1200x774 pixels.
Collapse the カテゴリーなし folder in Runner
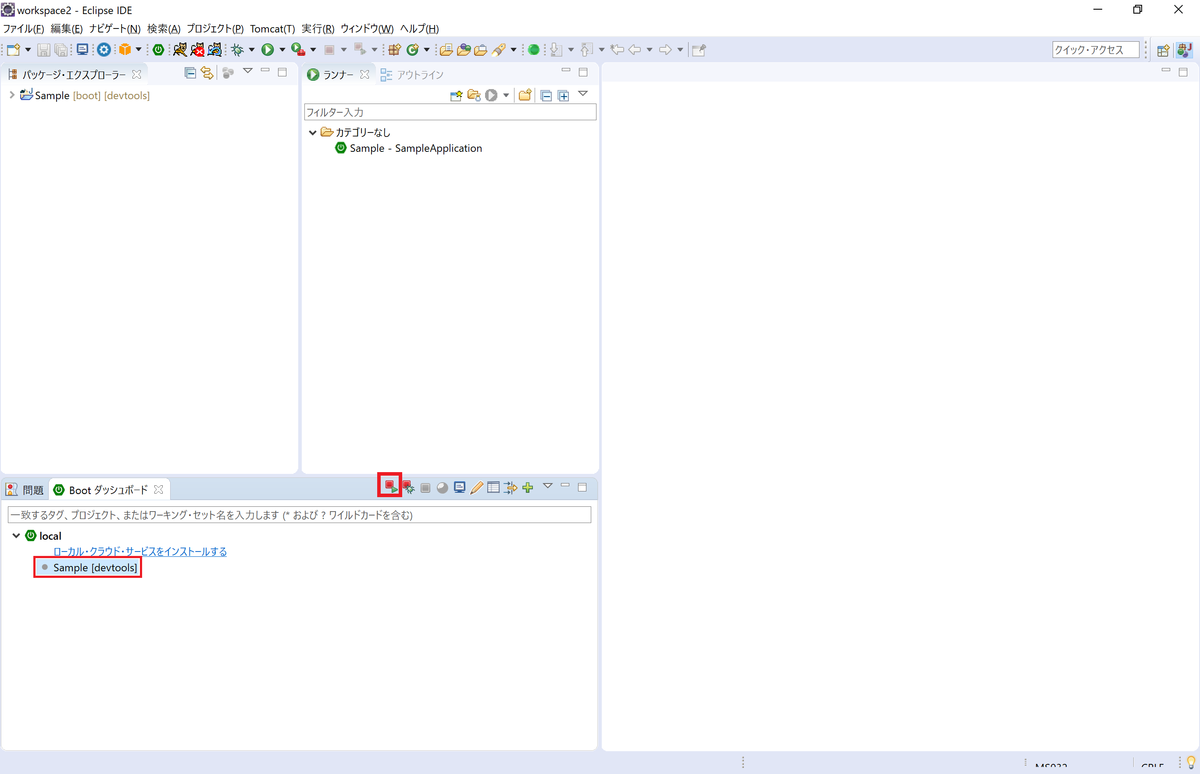(313, 132)
